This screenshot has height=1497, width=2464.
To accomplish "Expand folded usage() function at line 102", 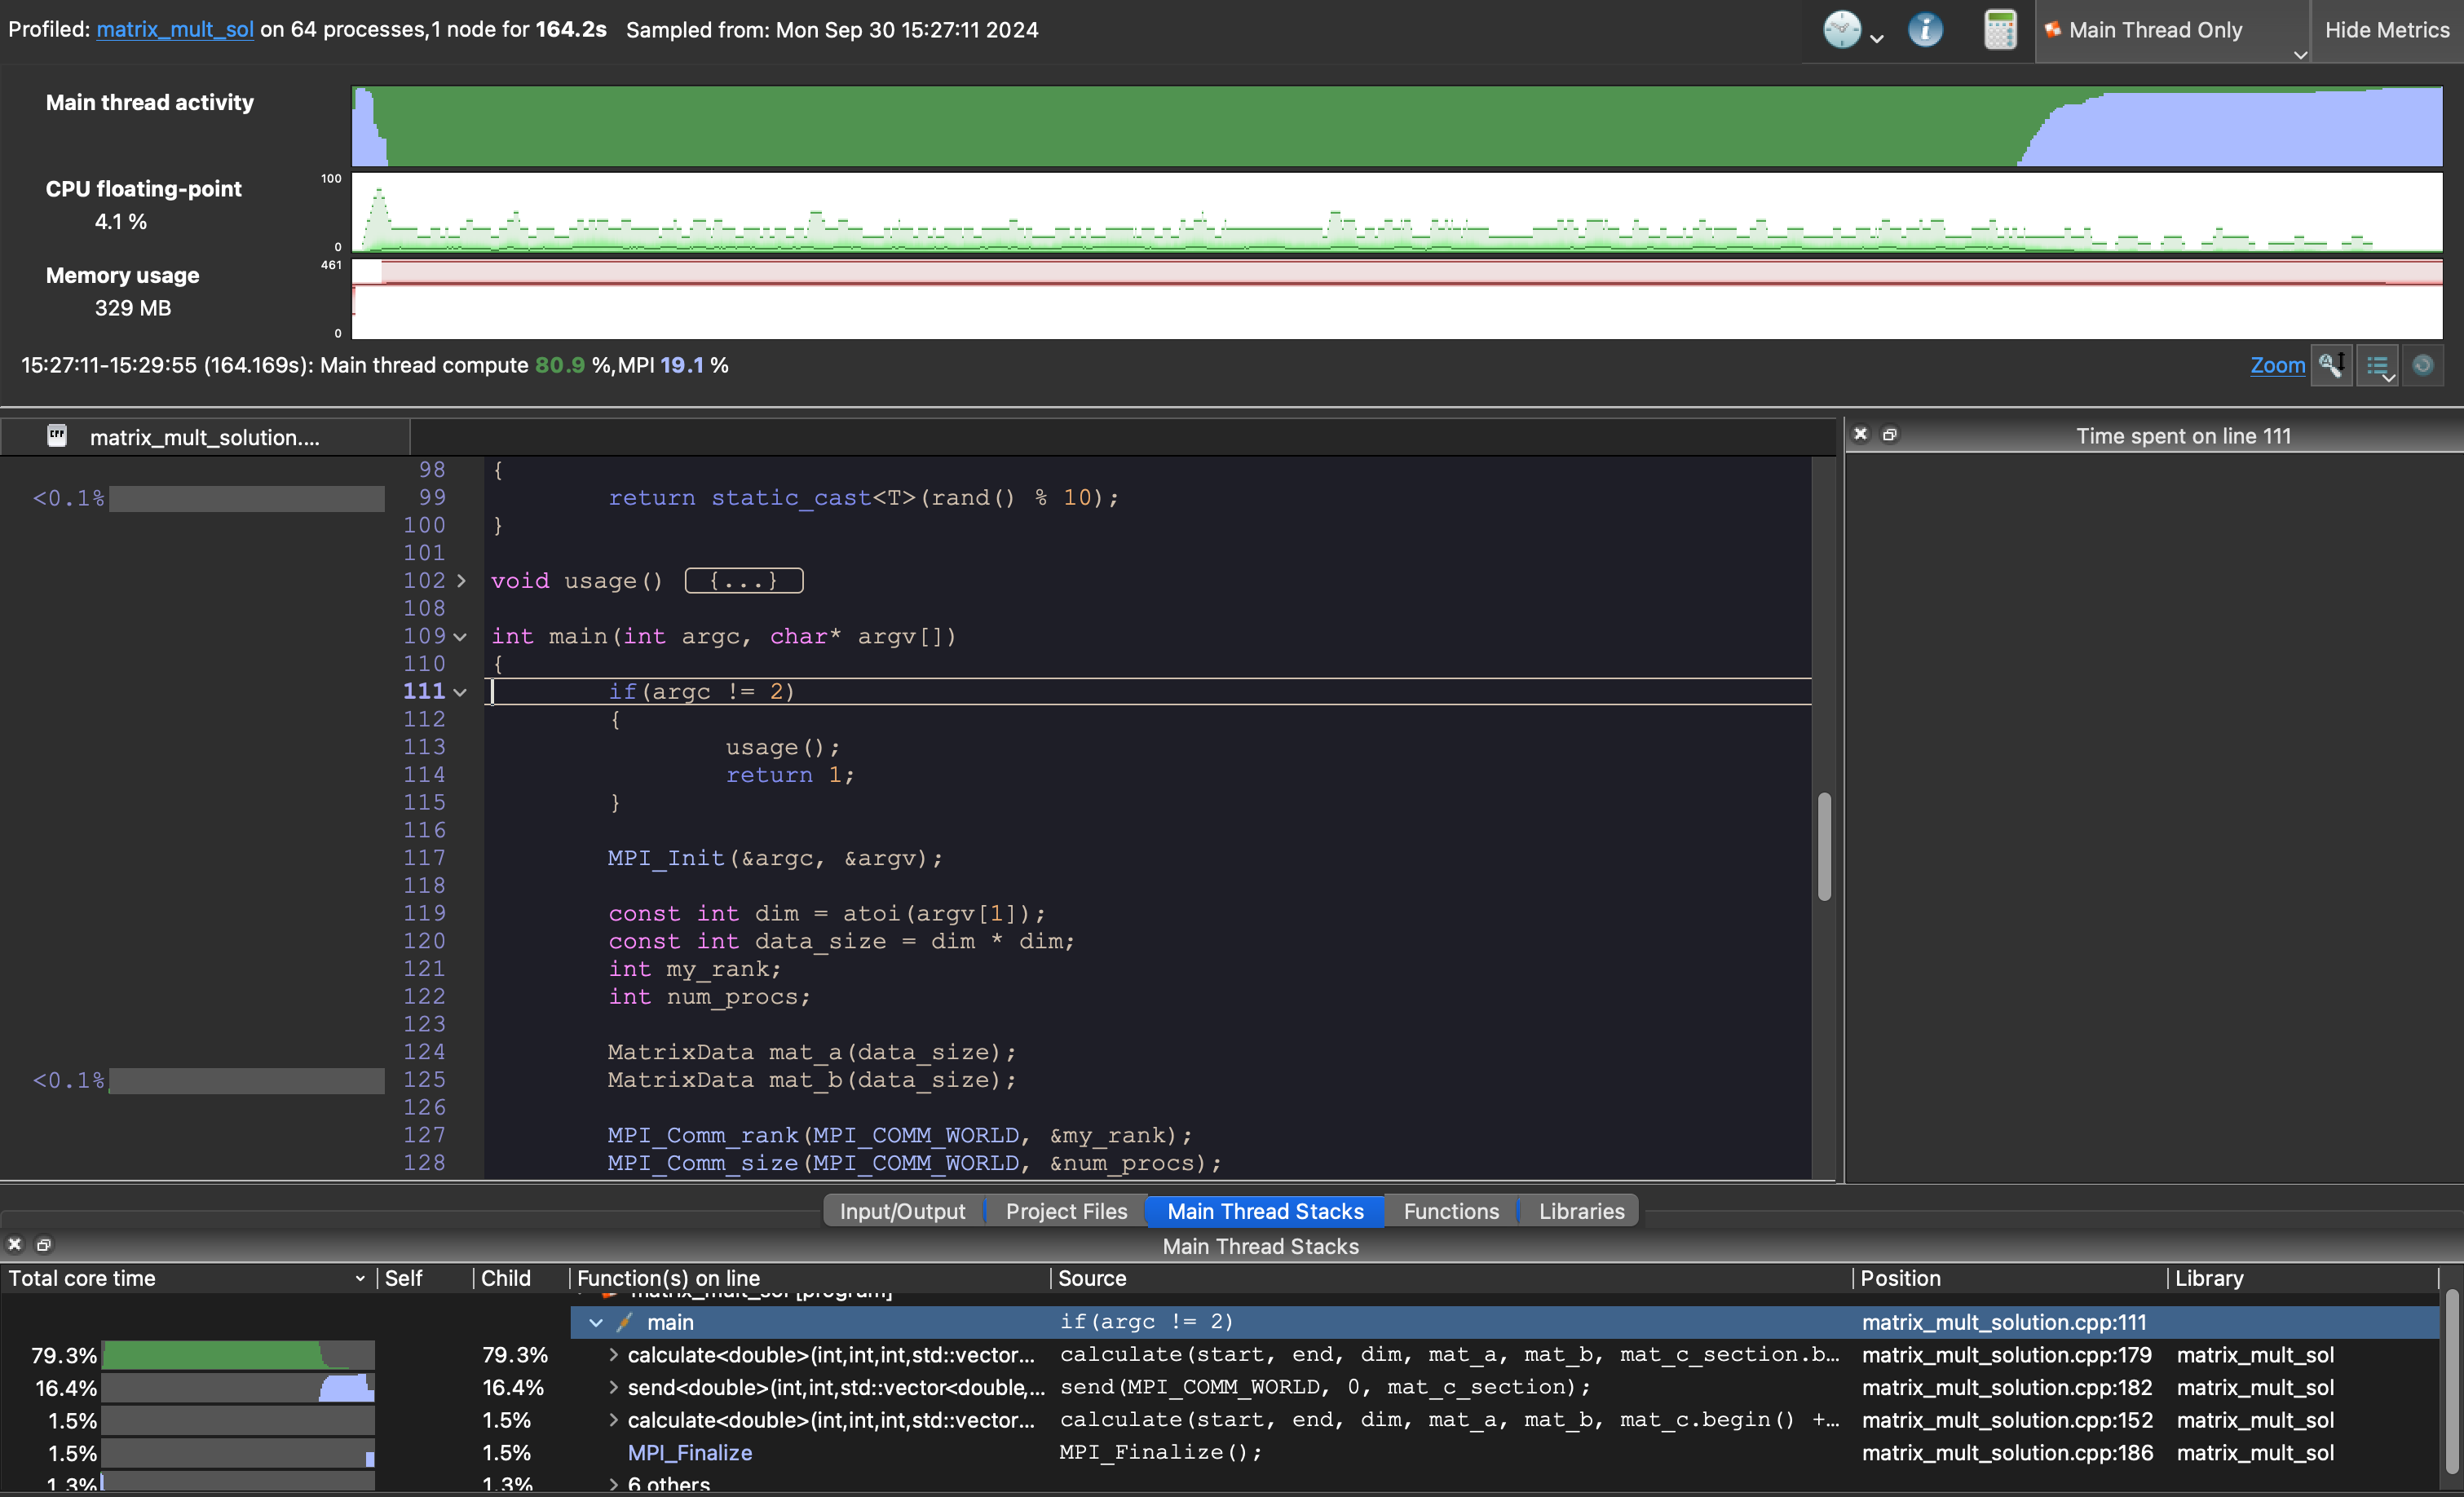I will [461, 581].
